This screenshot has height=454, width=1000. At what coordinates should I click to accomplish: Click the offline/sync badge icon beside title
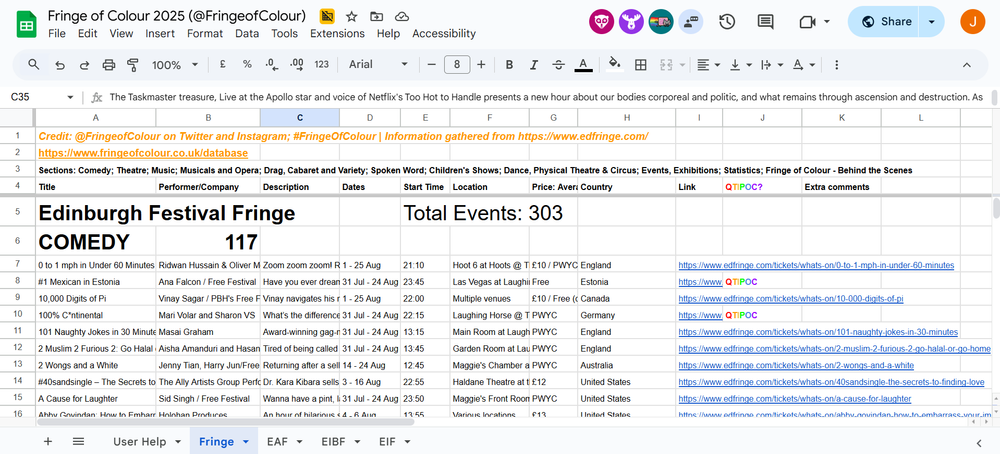point(327,16)
